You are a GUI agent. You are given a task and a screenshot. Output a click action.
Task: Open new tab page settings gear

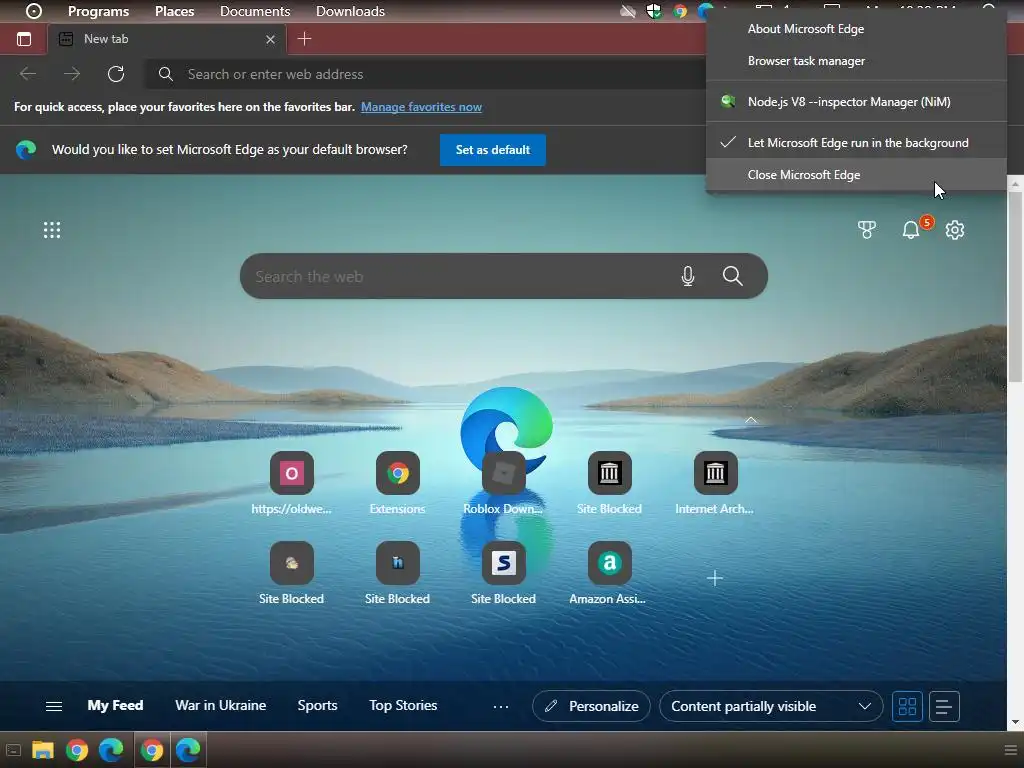click(955, 230)
